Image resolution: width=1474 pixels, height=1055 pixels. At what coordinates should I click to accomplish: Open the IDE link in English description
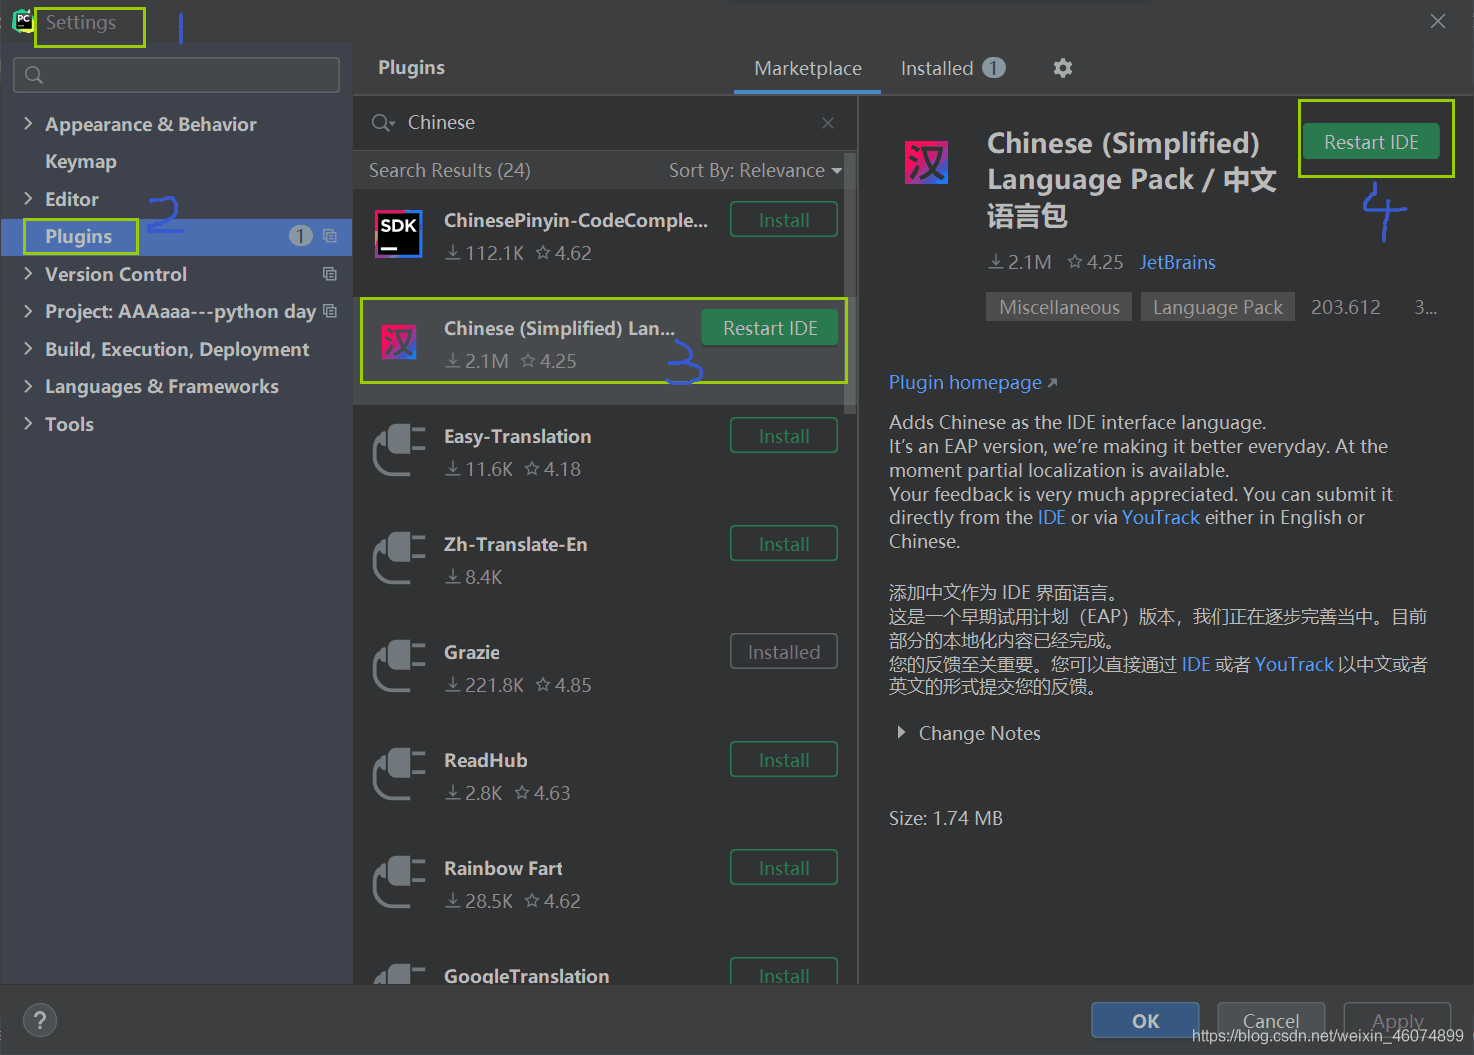(x=1051, y=518)
